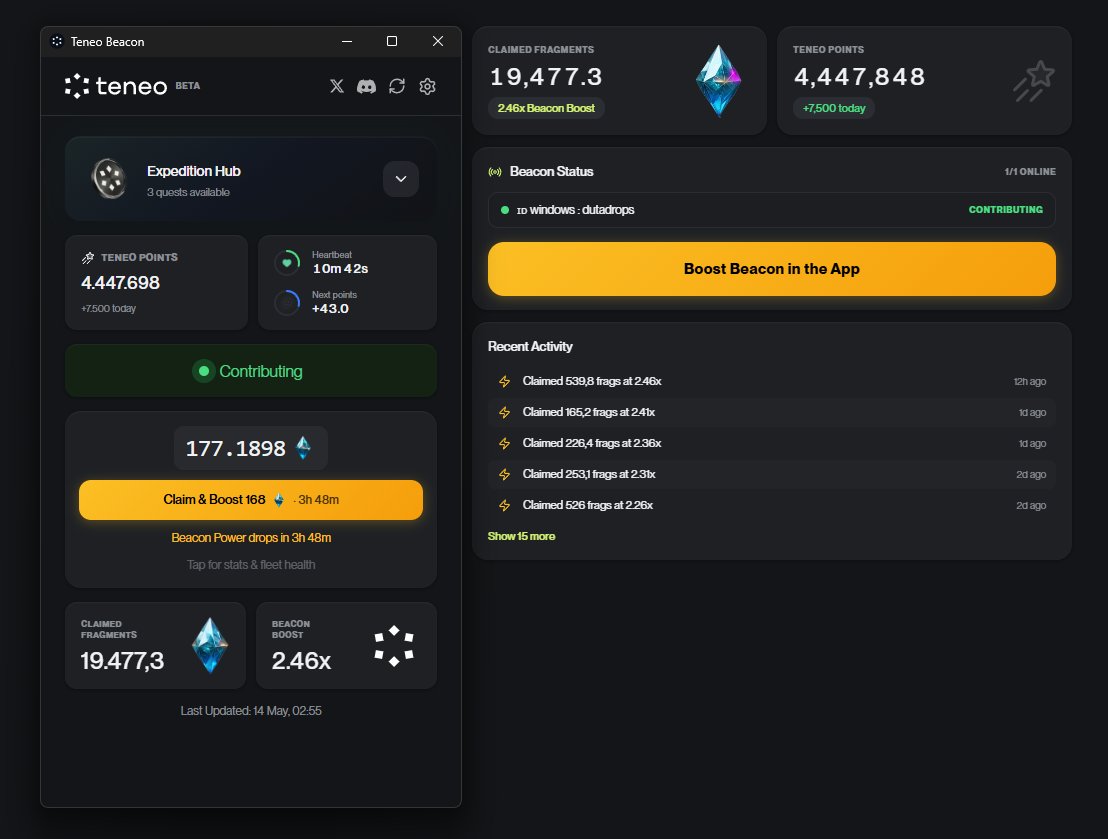Click the small rocket icon by TENEO POINTS
Image resolution: width=1108 pixels, height=839 pixels.
[x=88, y=258]
